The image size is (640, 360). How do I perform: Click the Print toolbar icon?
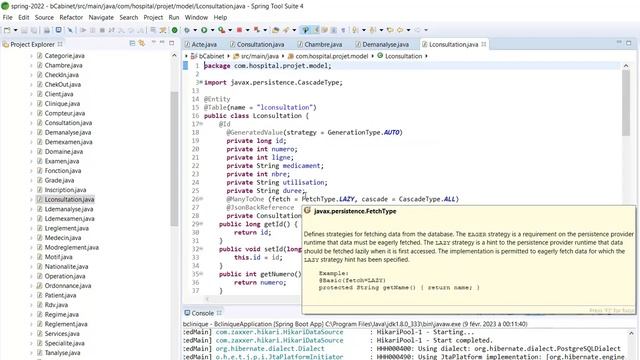[47, 30]
